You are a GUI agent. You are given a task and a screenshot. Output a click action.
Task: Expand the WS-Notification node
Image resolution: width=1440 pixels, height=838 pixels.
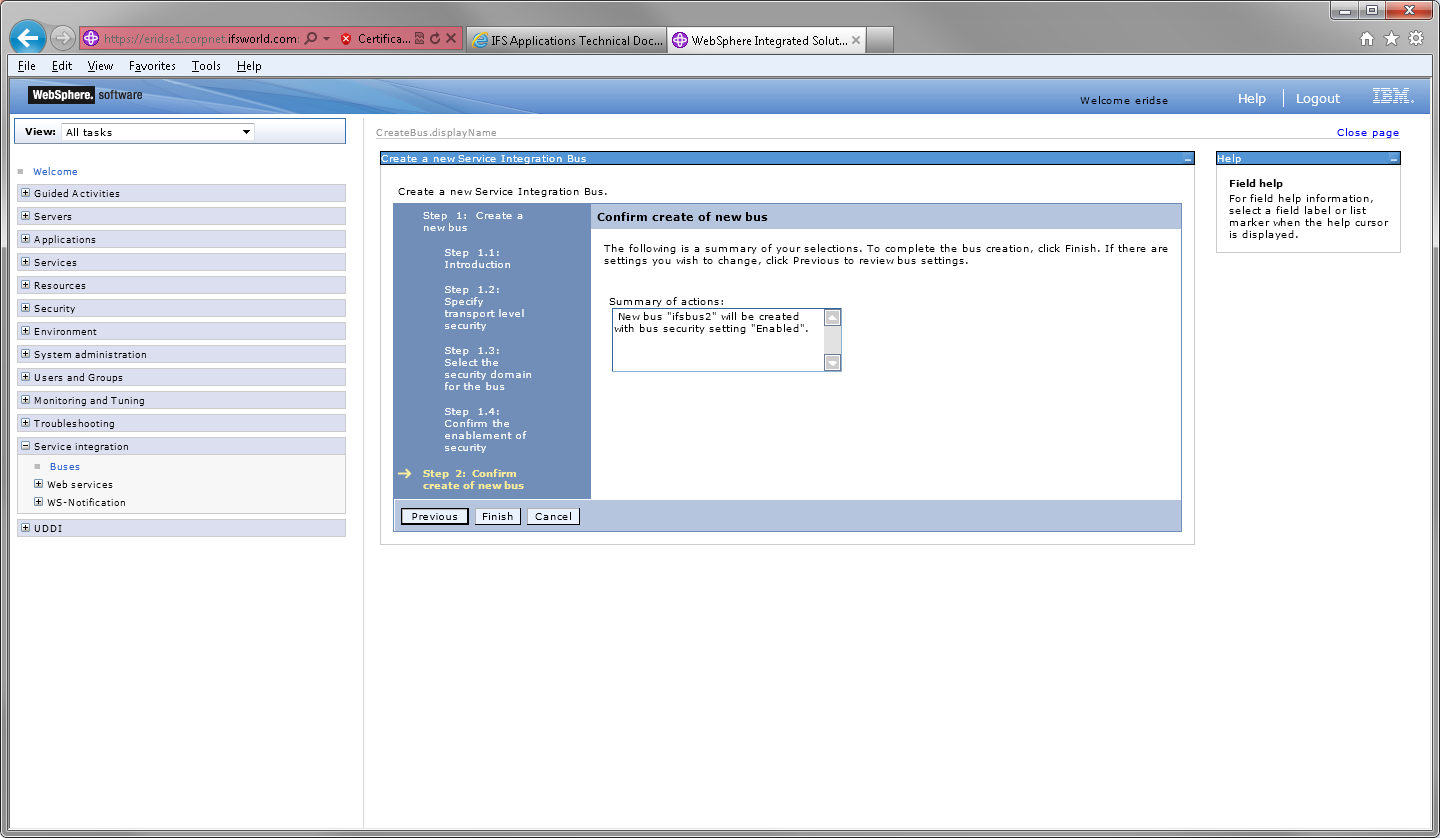coord(39,502)
